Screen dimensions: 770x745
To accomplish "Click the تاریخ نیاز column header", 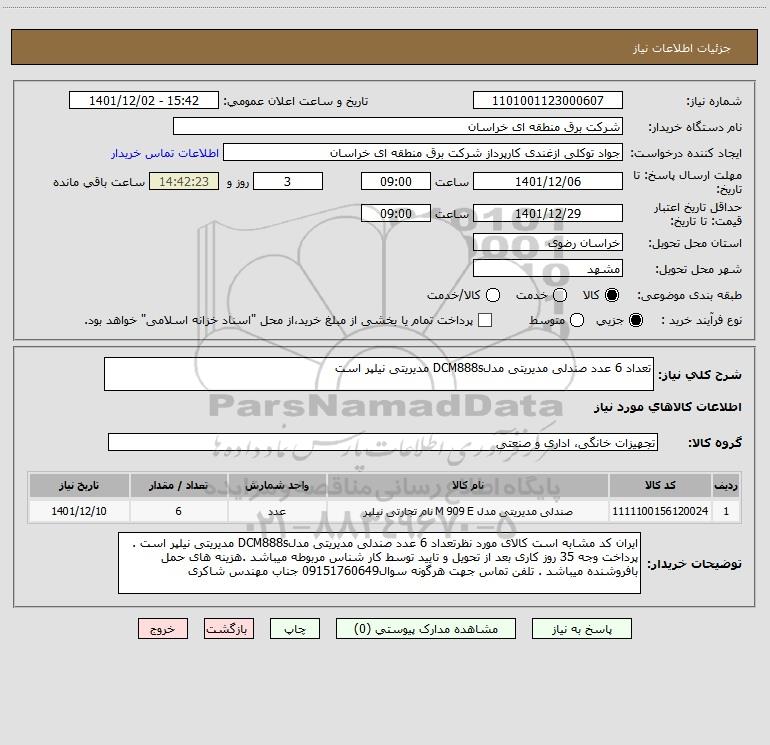I will coord(79,485).
